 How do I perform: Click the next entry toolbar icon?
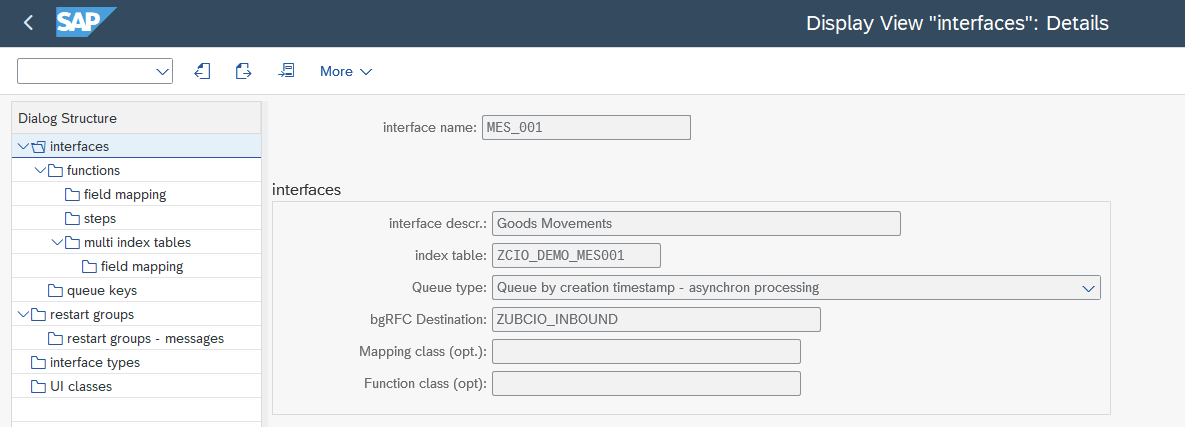pyautogui.click(x=243, y=71)
